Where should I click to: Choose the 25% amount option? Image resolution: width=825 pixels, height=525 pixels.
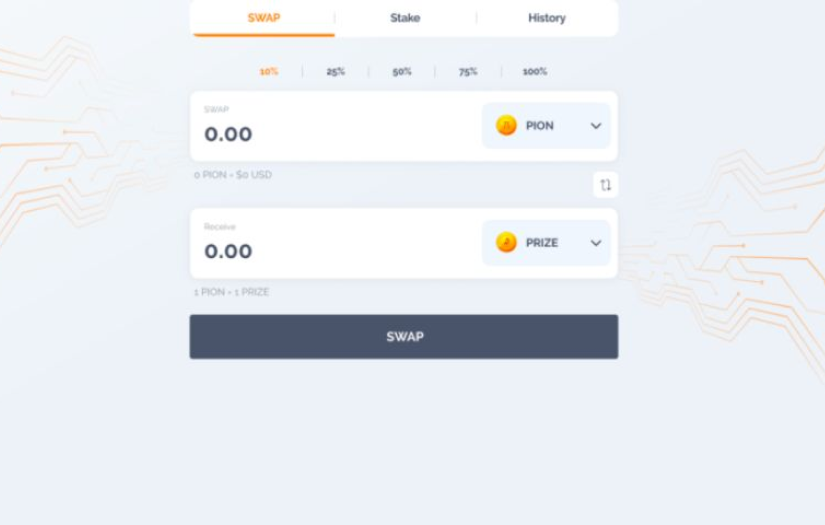[336, 72]
